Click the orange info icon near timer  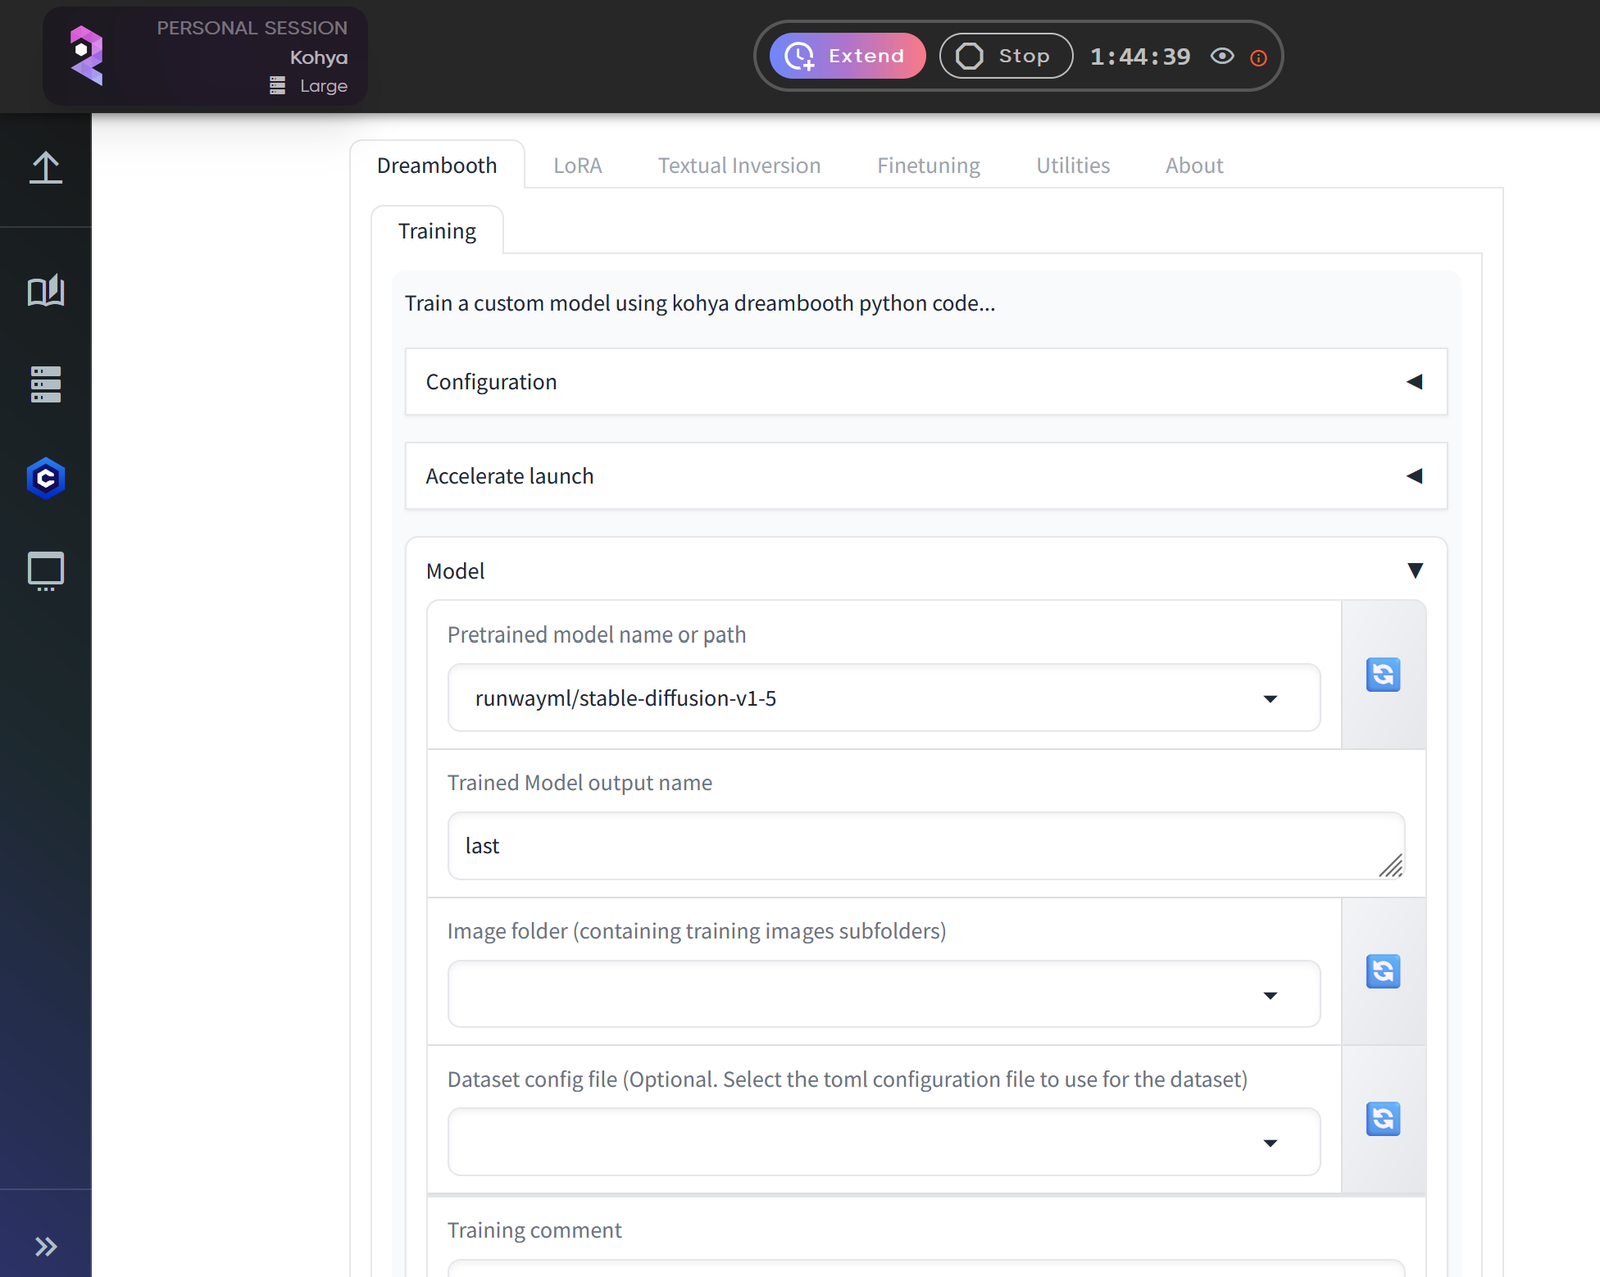click(1259, 58)
